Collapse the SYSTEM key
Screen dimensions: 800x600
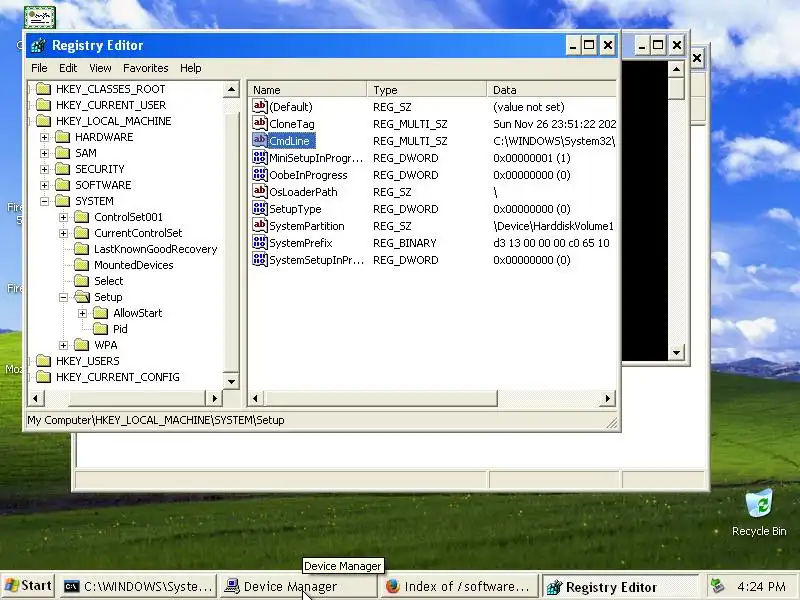(44, 201)
